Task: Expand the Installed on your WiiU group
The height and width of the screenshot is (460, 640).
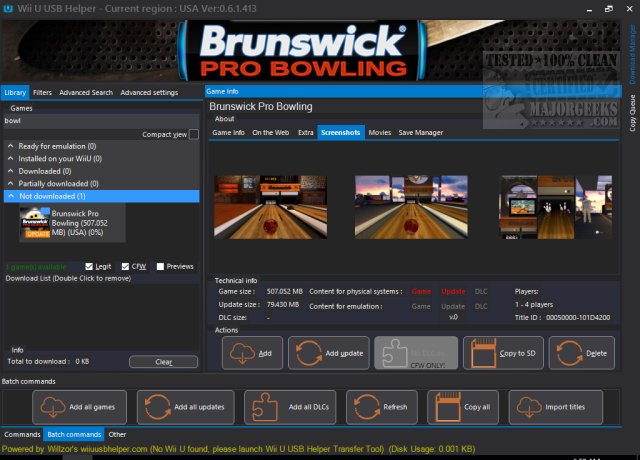Action: click(x=11, y=158)
